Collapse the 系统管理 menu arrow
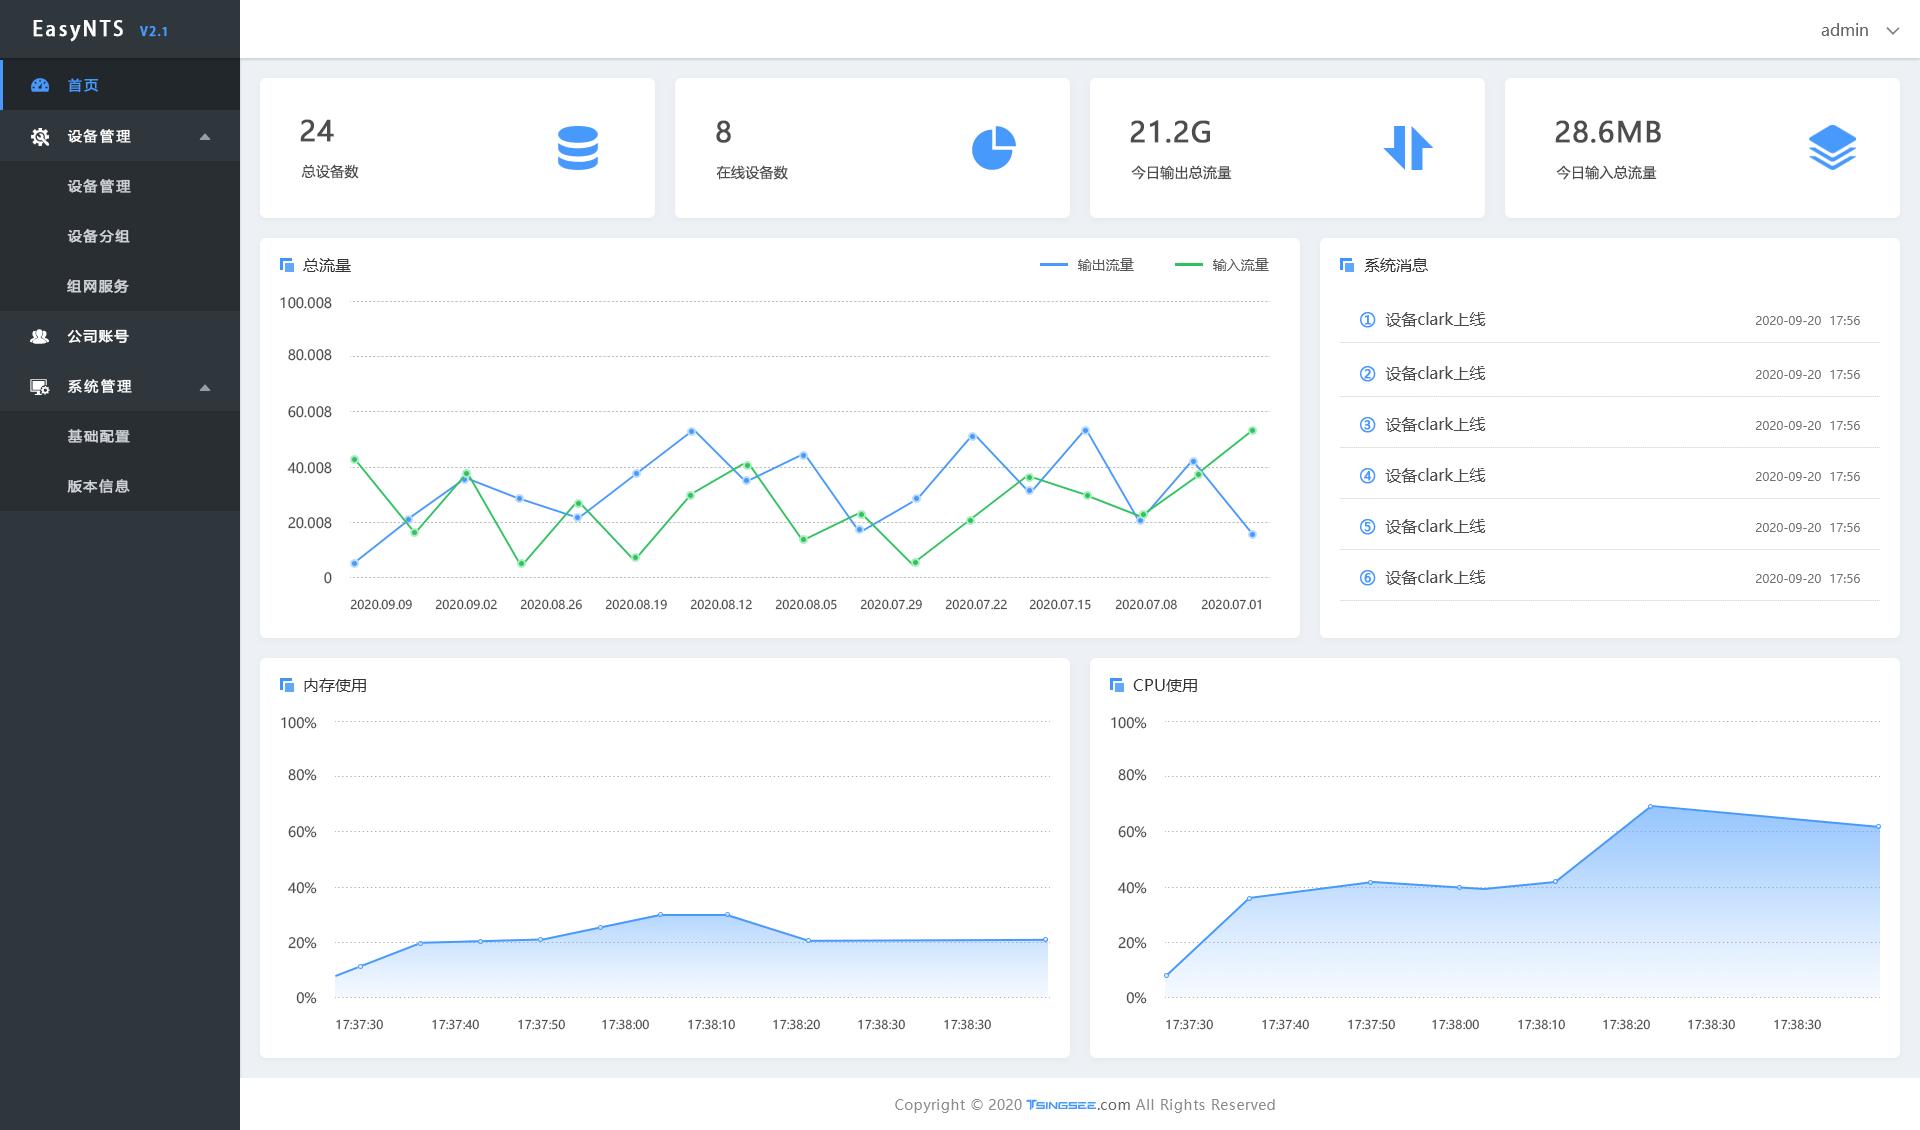 click(x=205, y=387)
